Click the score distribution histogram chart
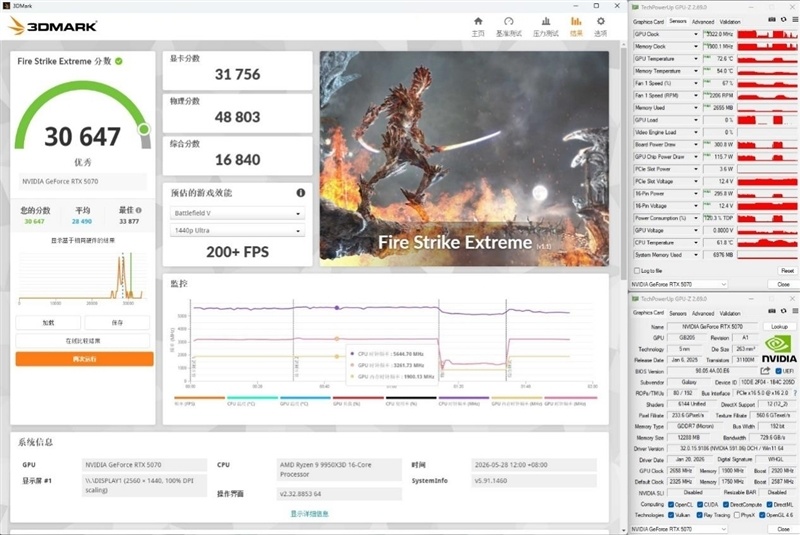The width and height of the screenshot is (800, 535). tap(83, 276)
